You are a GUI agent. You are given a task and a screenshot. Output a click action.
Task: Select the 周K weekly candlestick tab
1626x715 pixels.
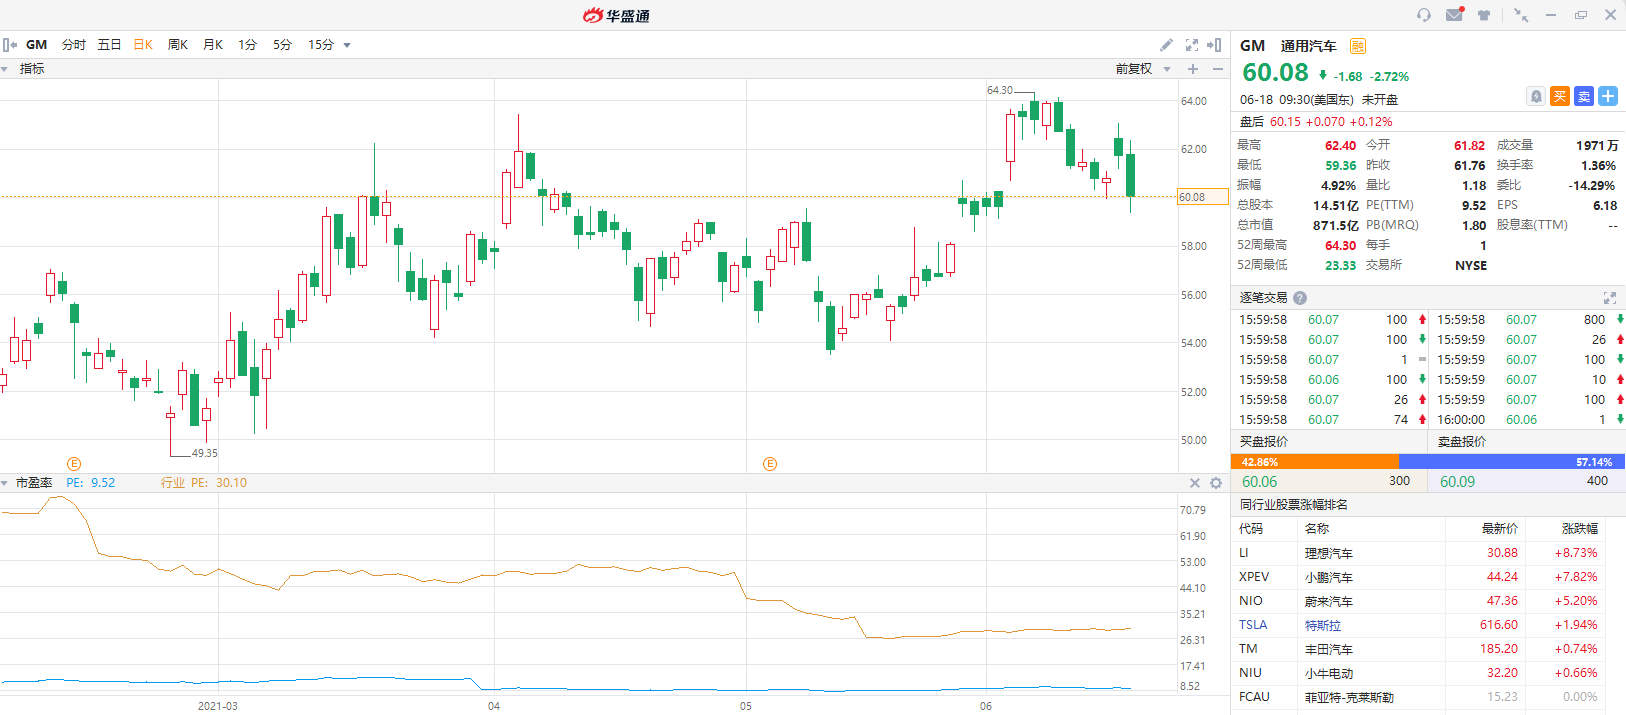pyautogui.click(x=178, y=45)
